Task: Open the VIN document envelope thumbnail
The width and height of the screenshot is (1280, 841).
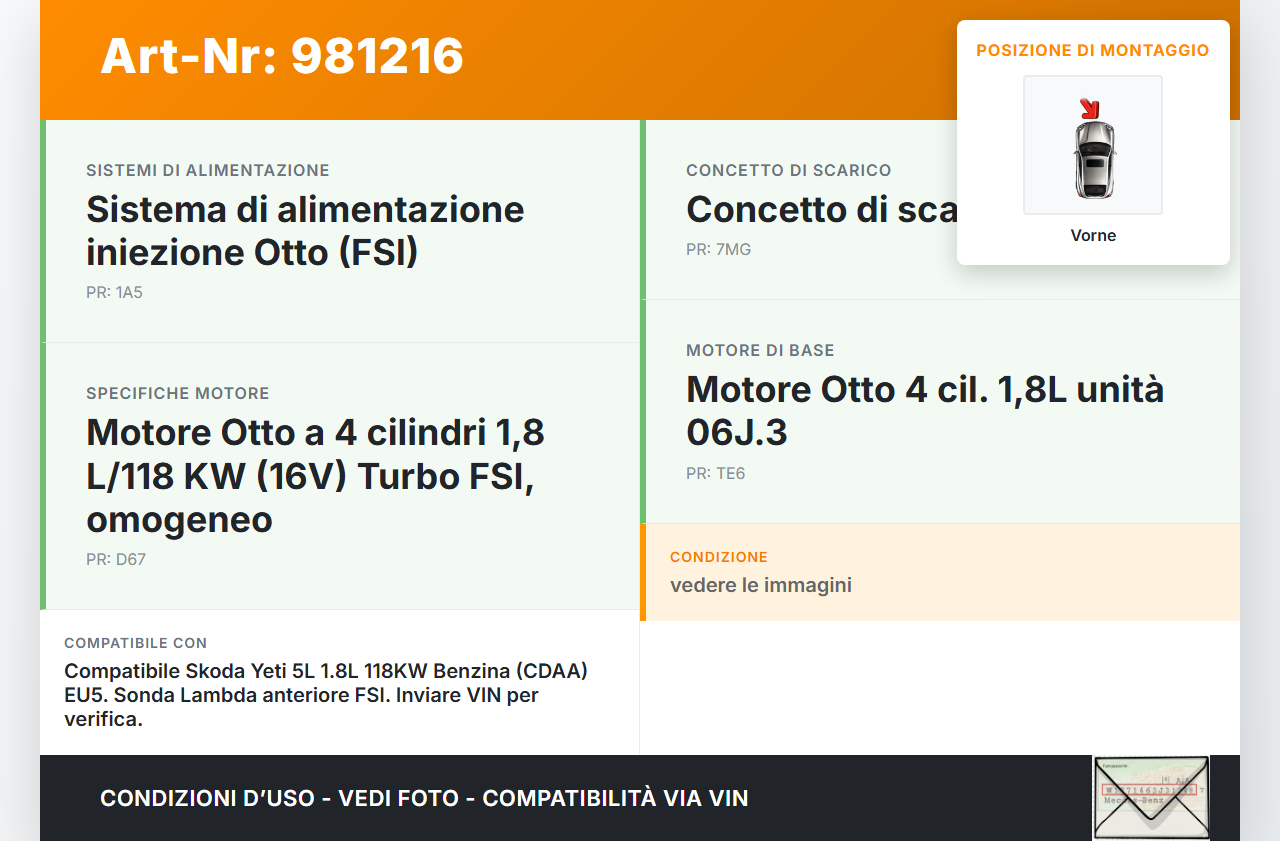Action: coord(1151,798)
